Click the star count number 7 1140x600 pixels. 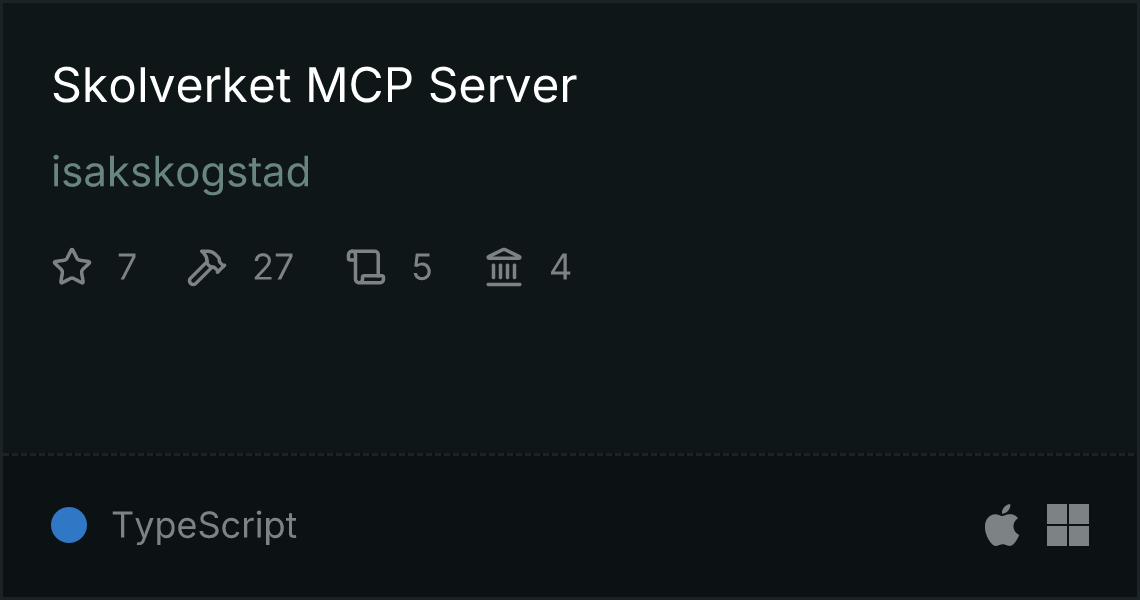click(x=127, y=267)
